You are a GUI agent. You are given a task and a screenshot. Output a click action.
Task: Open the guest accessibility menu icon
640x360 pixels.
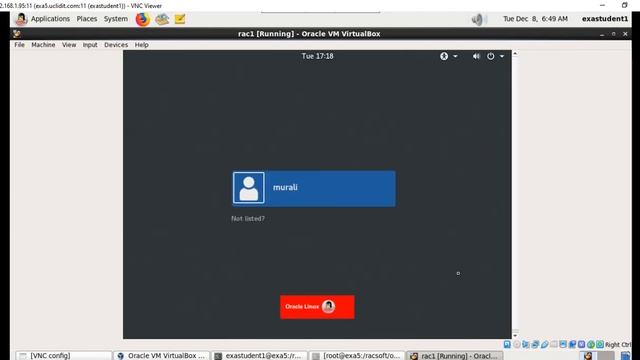pyautogui.click(x=444, y=56)
